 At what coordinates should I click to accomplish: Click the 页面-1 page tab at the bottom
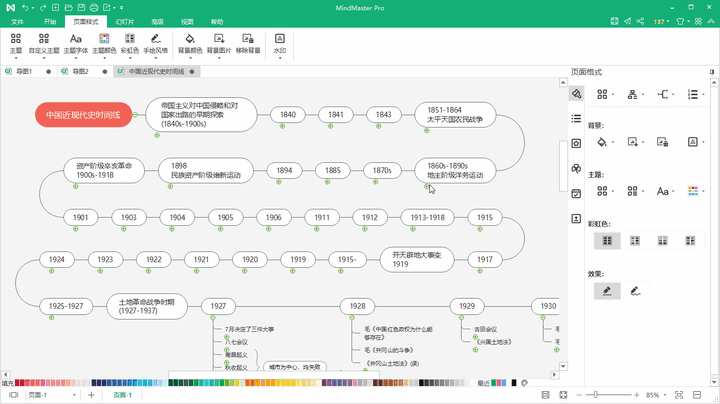123,395
